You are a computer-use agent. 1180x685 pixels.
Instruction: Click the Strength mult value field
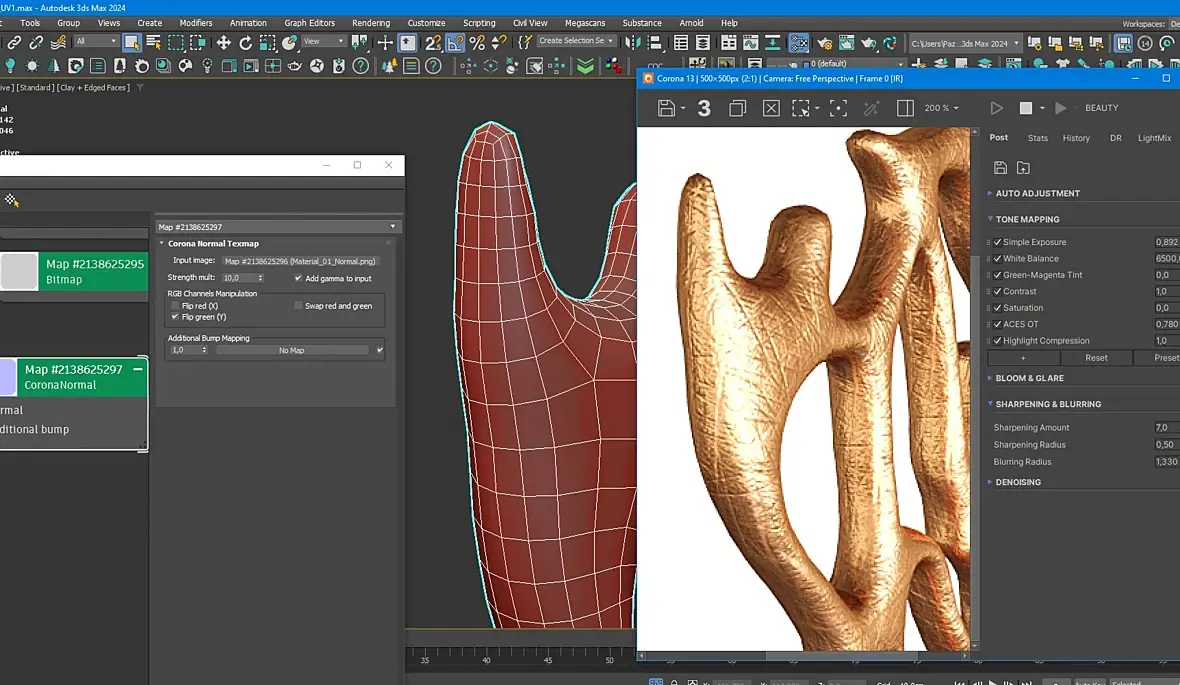[x=236, y=278]
